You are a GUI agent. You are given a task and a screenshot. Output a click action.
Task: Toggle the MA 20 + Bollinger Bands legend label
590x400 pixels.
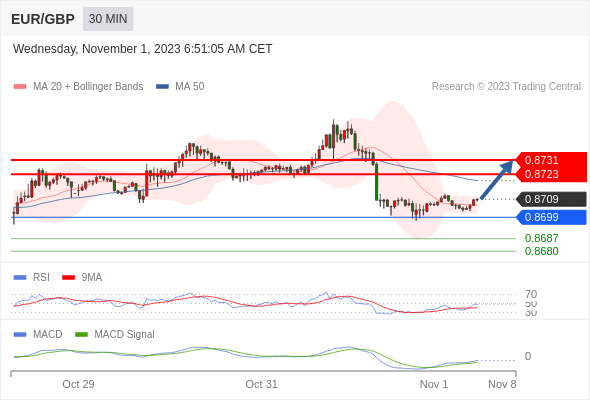tap(88, 87)
